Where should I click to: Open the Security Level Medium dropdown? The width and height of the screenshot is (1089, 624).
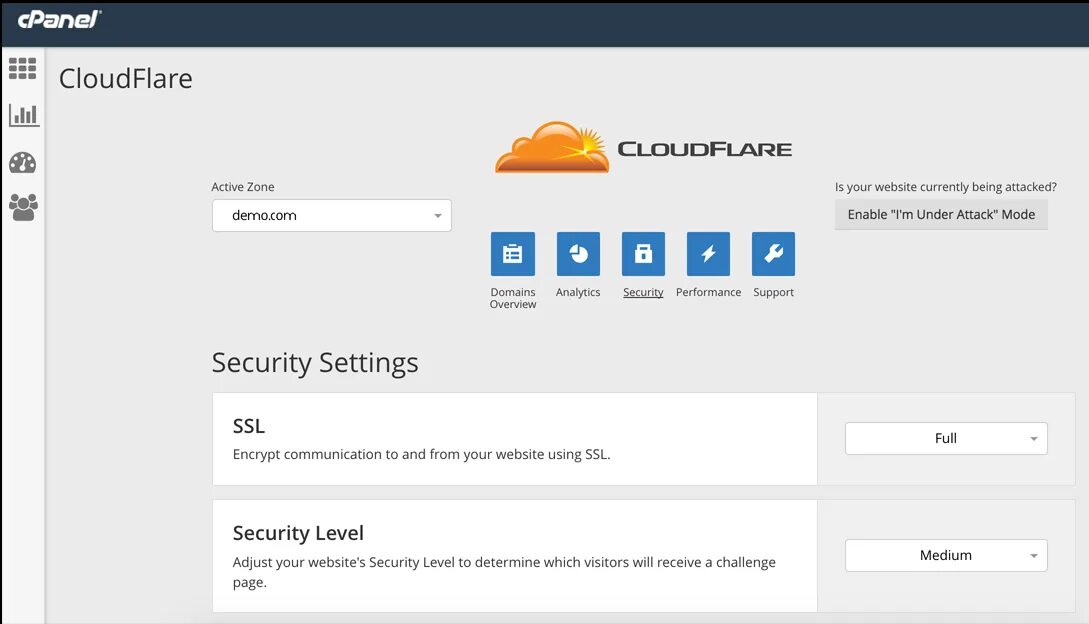[946, 555]
